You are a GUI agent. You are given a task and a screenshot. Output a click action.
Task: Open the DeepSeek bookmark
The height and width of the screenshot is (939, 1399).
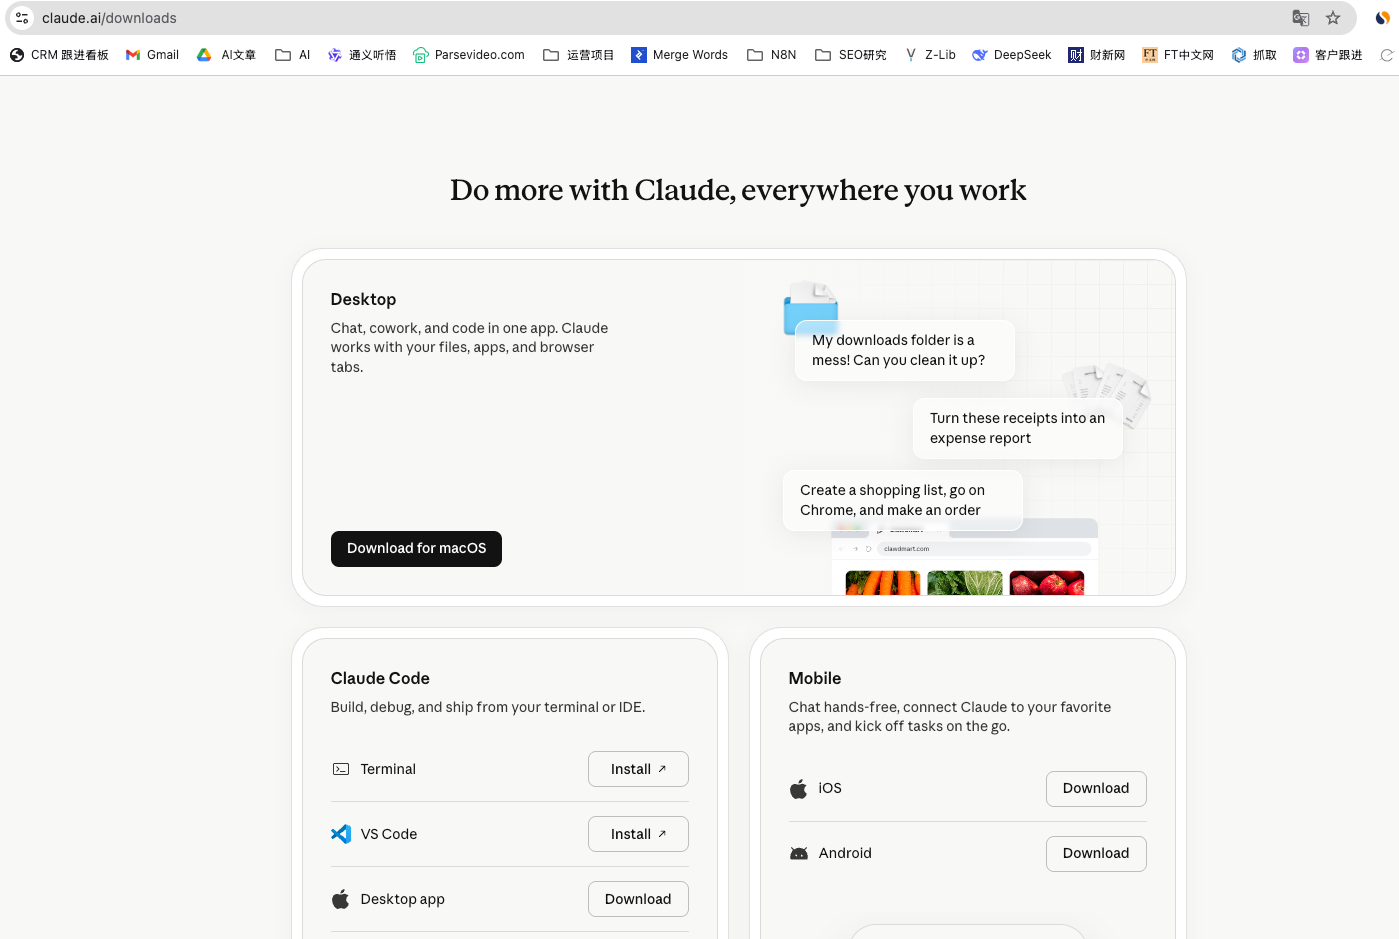tap(1011, 55)
